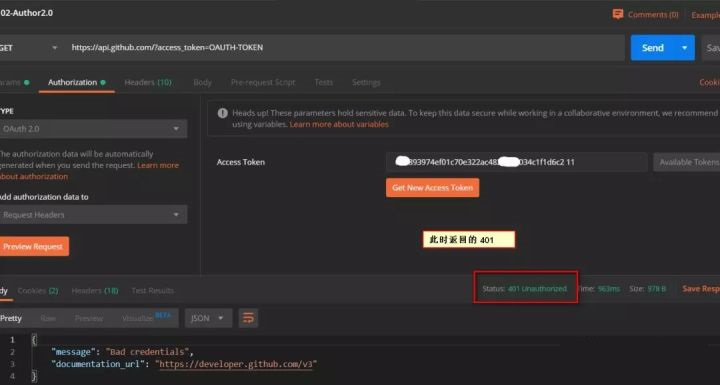This screenshot has height=385, width=720.
Task: Click the blue Send button
Action: [653, 48]
